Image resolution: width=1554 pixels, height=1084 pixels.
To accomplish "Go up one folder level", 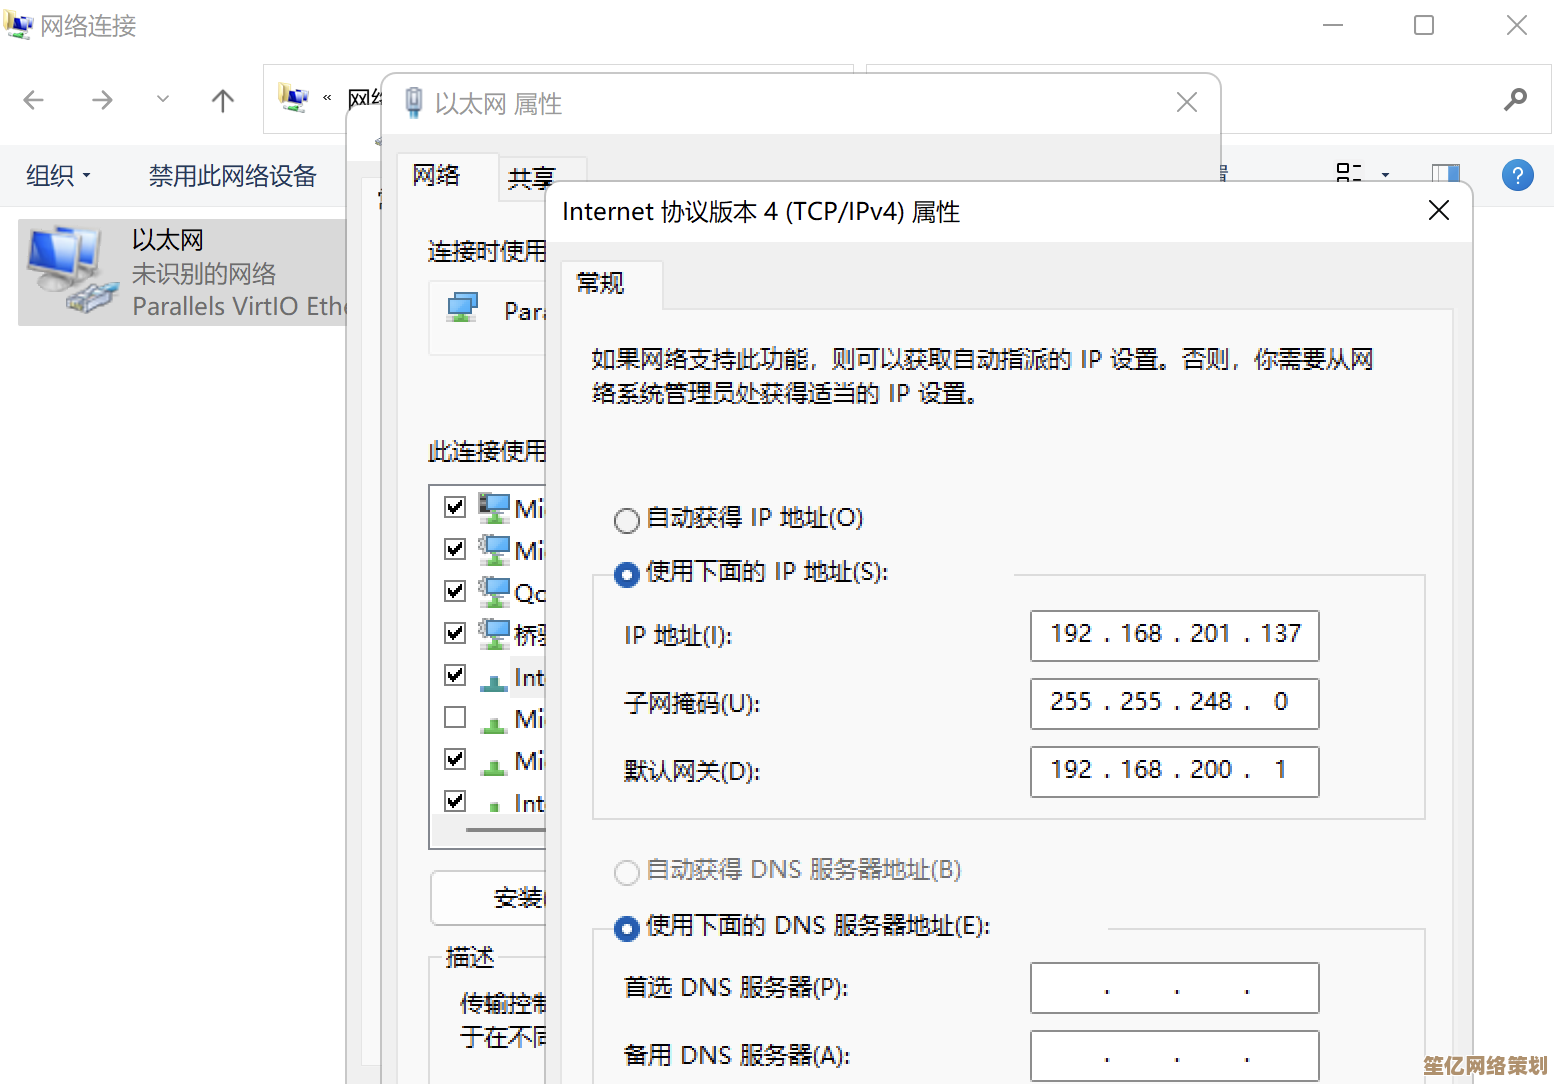I will click(x=223, y=100).
